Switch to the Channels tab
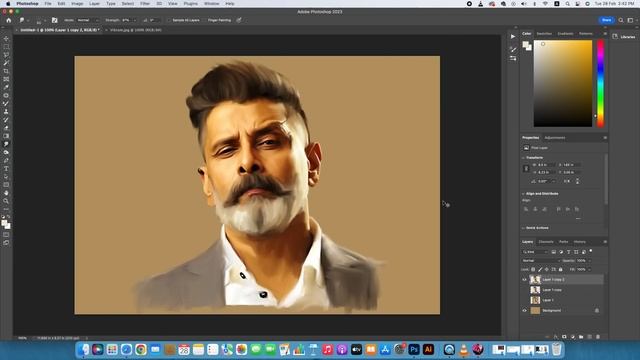This screenshot has width=640, height=360. click(546, 242)
